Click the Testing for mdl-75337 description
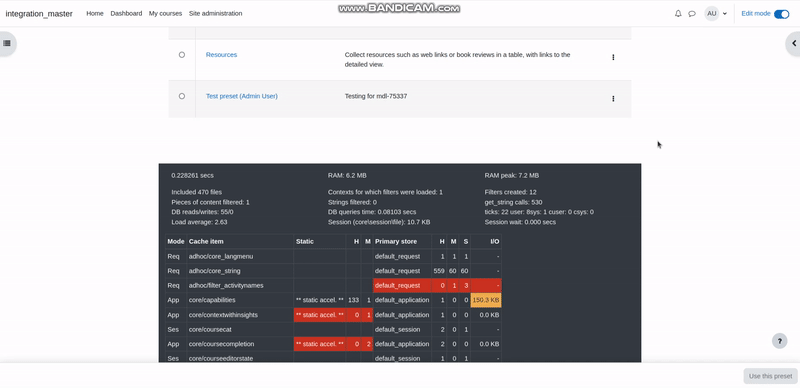 (376, 96)
